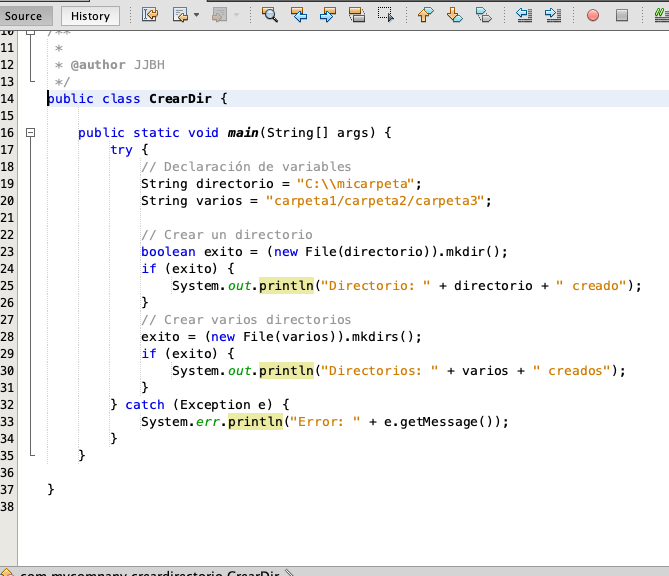669x576 pixels.
Task: Click string "Error: " on line 33
Action: click(324, 422)
